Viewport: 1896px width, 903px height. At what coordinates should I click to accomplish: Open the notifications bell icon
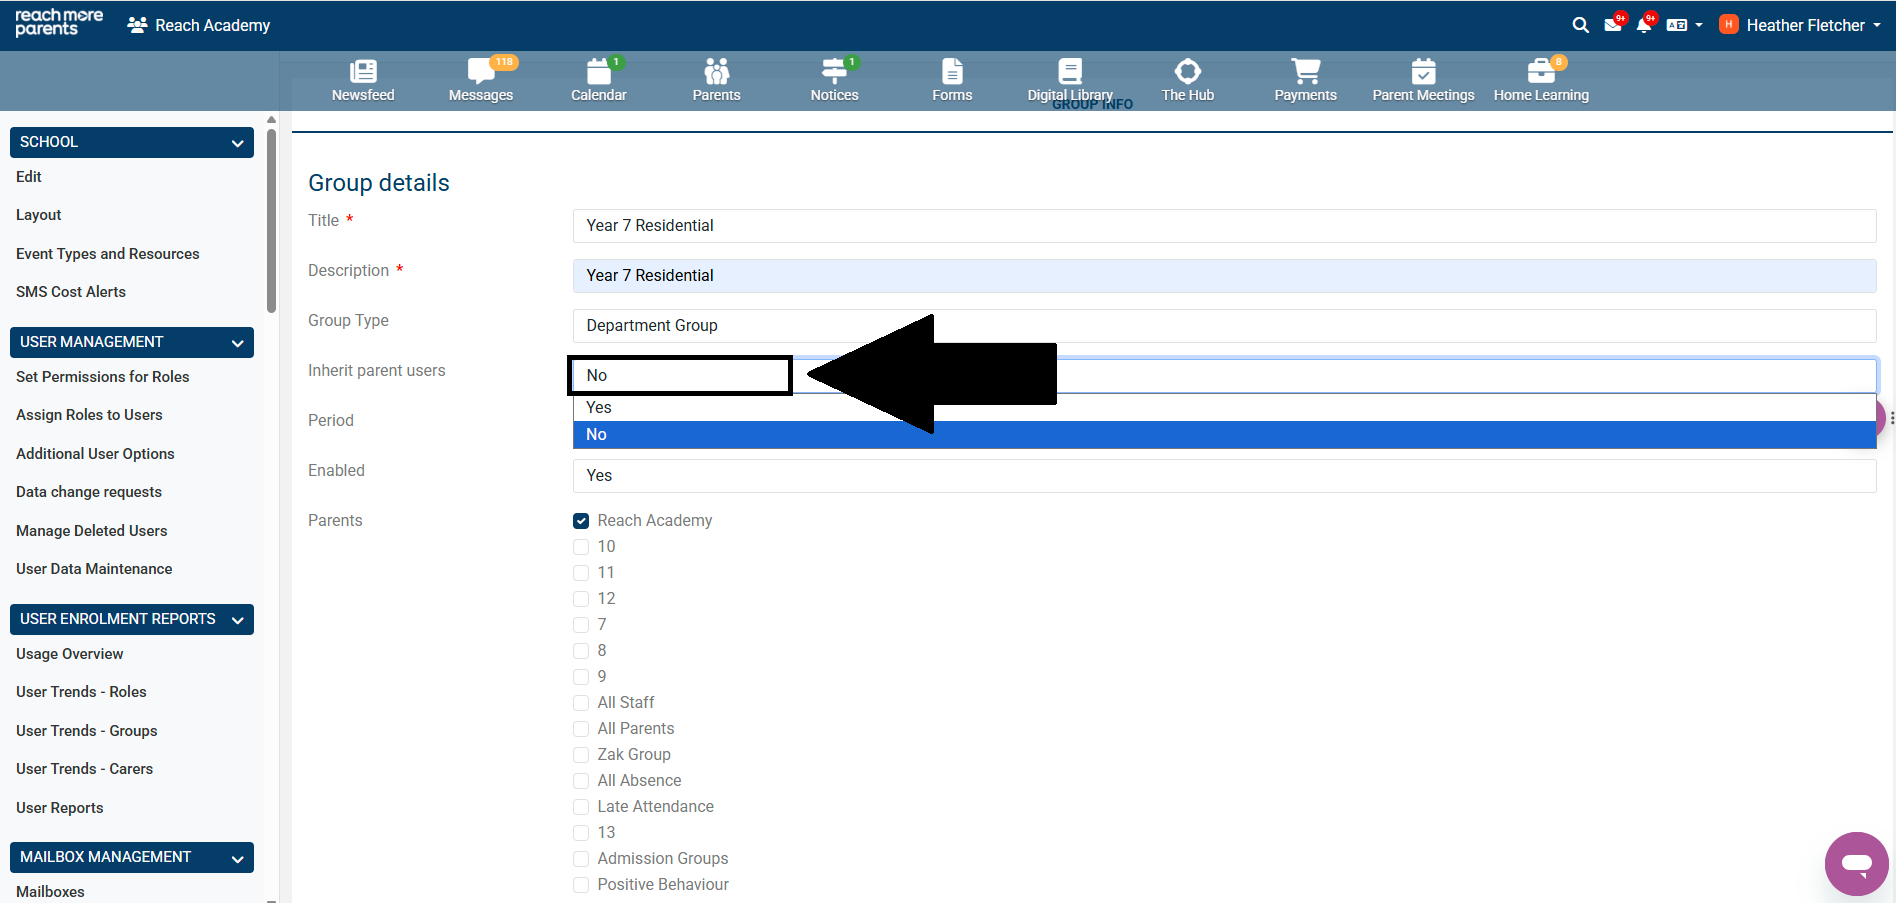[x=1643, y=25]
